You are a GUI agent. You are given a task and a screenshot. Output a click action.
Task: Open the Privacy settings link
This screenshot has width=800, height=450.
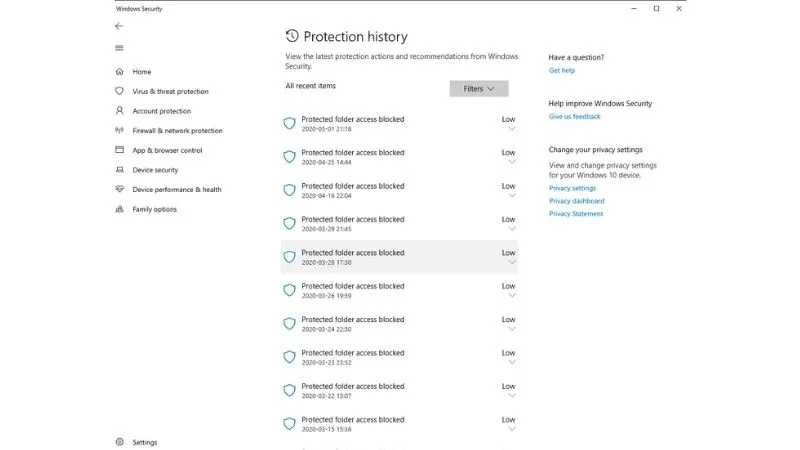pos(572,188)
